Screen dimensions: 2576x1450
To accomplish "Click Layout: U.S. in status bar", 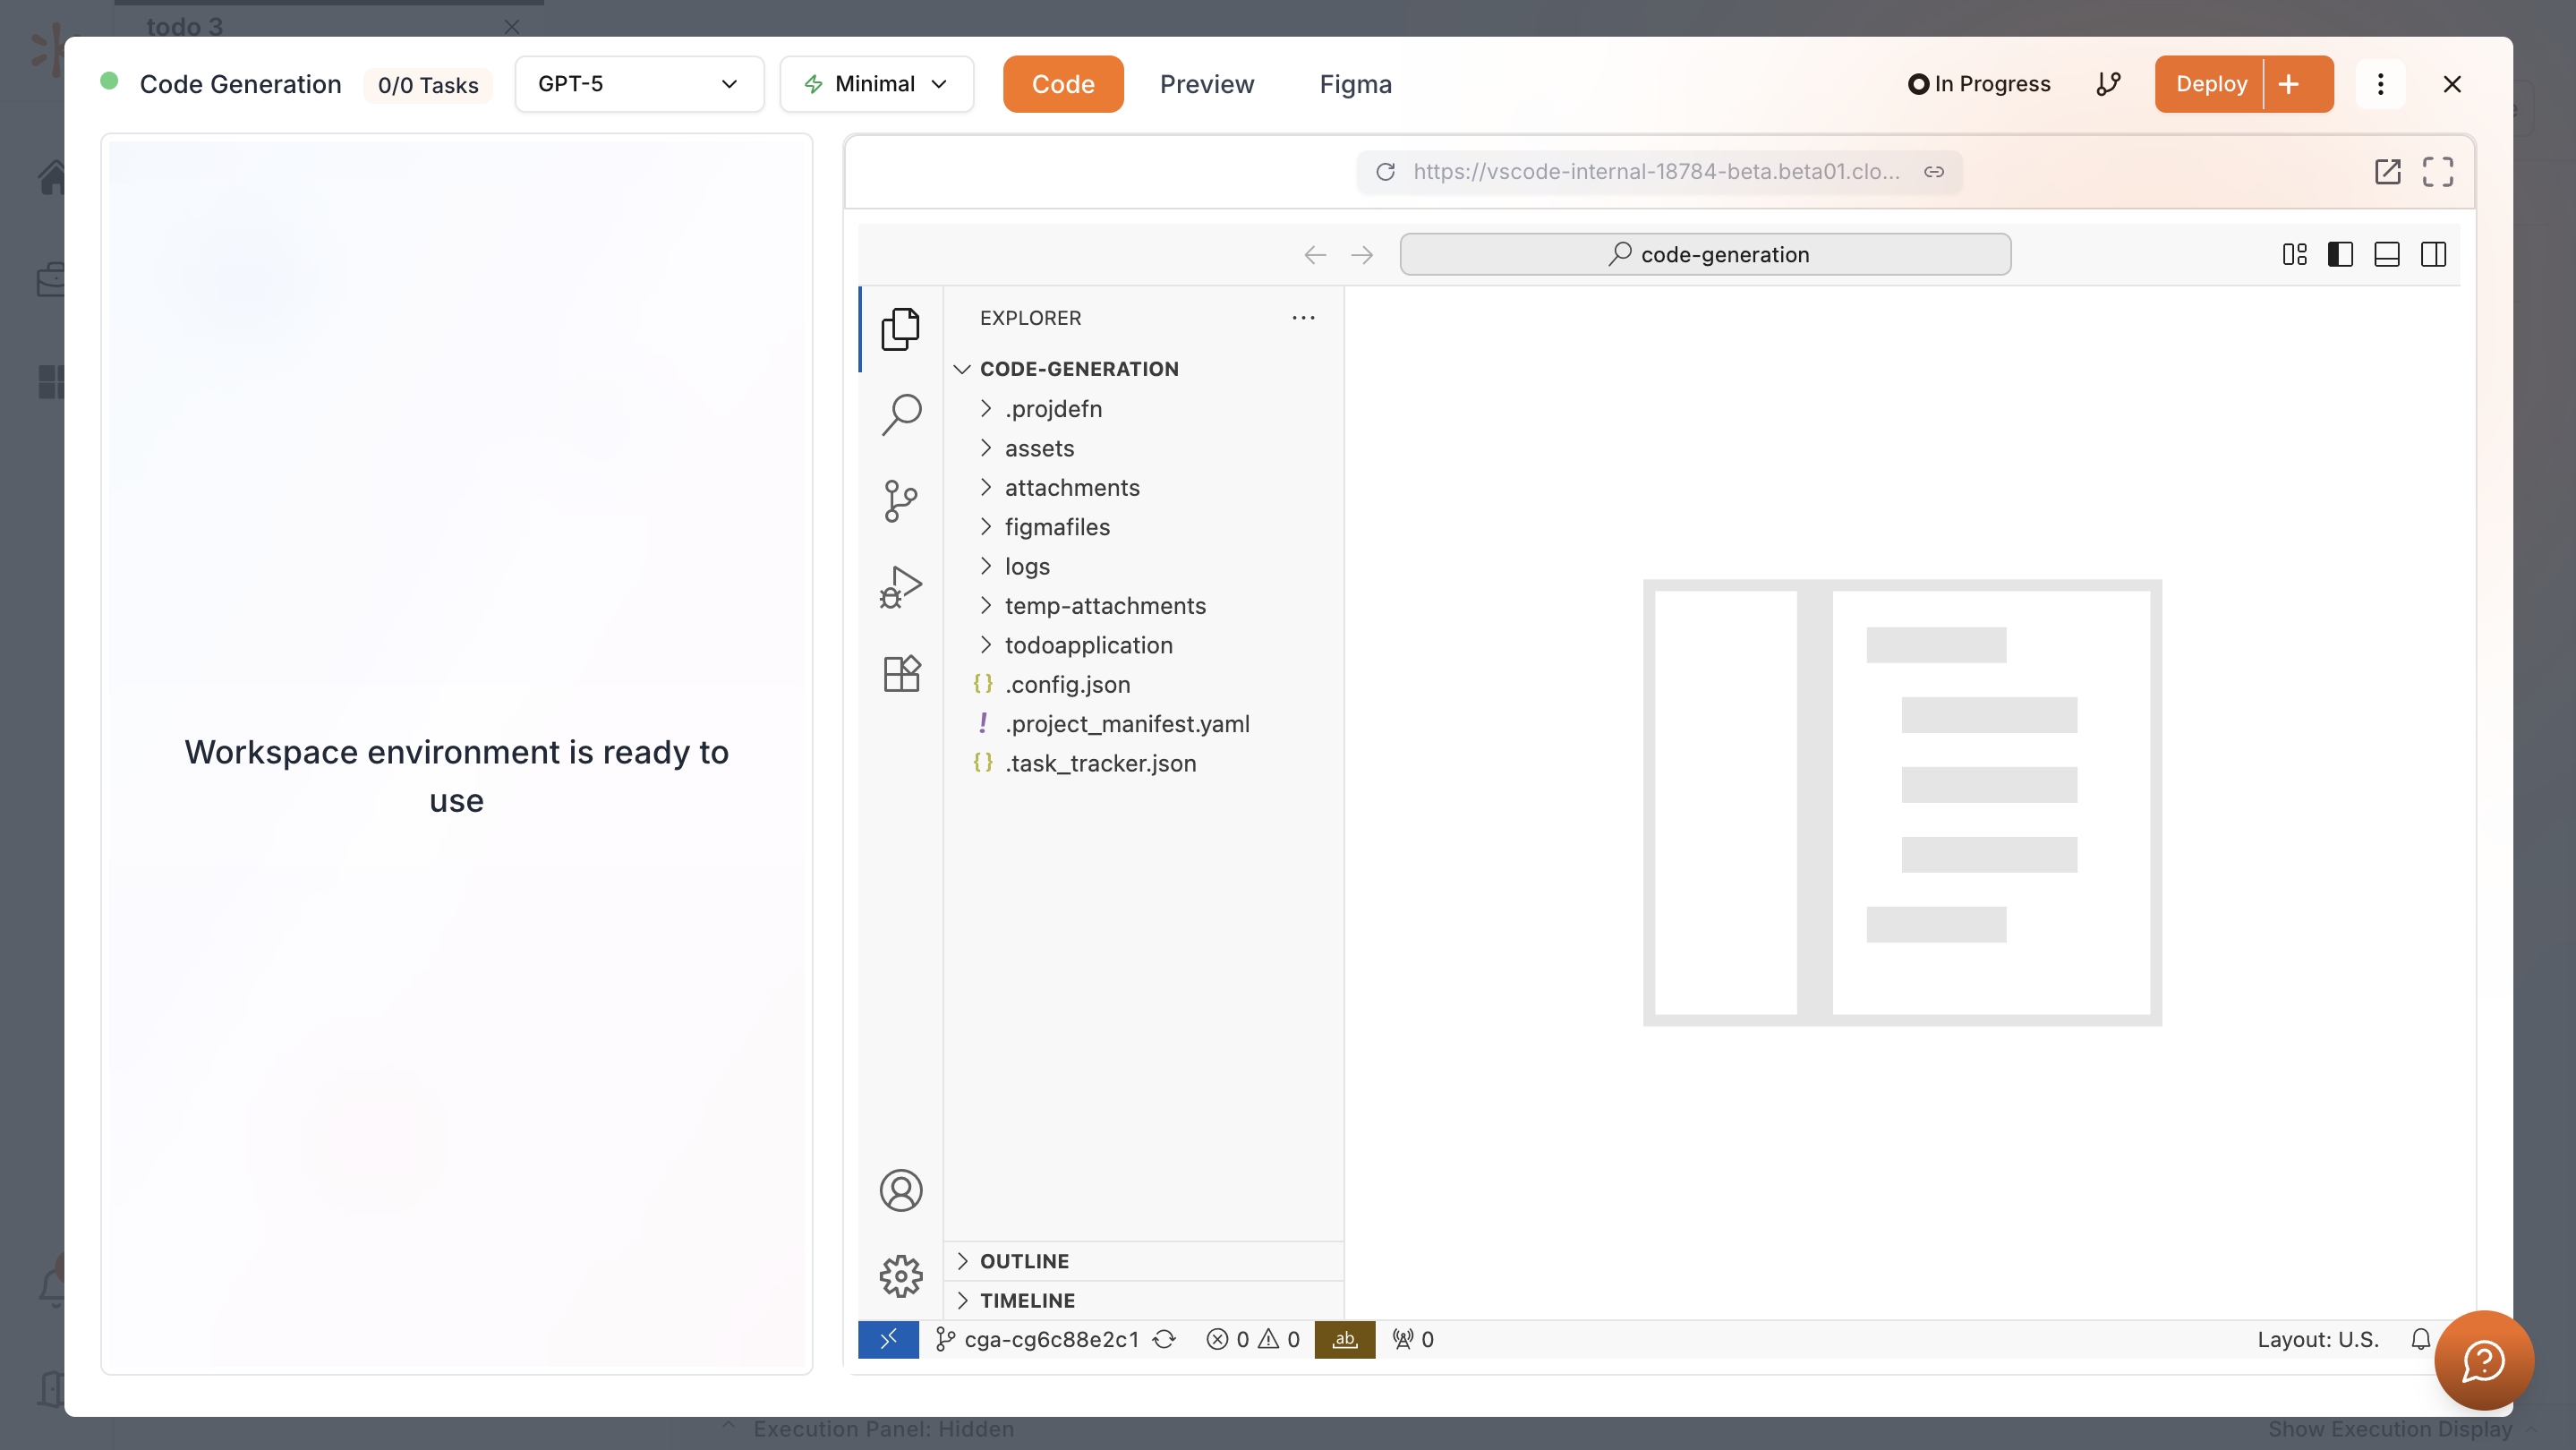I will click(x=2317, y=1339).
